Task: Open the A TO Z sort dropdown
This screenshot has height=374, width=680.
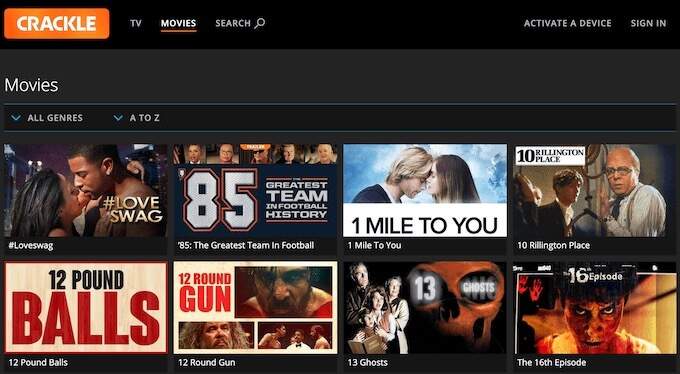Action: point(136,118)
